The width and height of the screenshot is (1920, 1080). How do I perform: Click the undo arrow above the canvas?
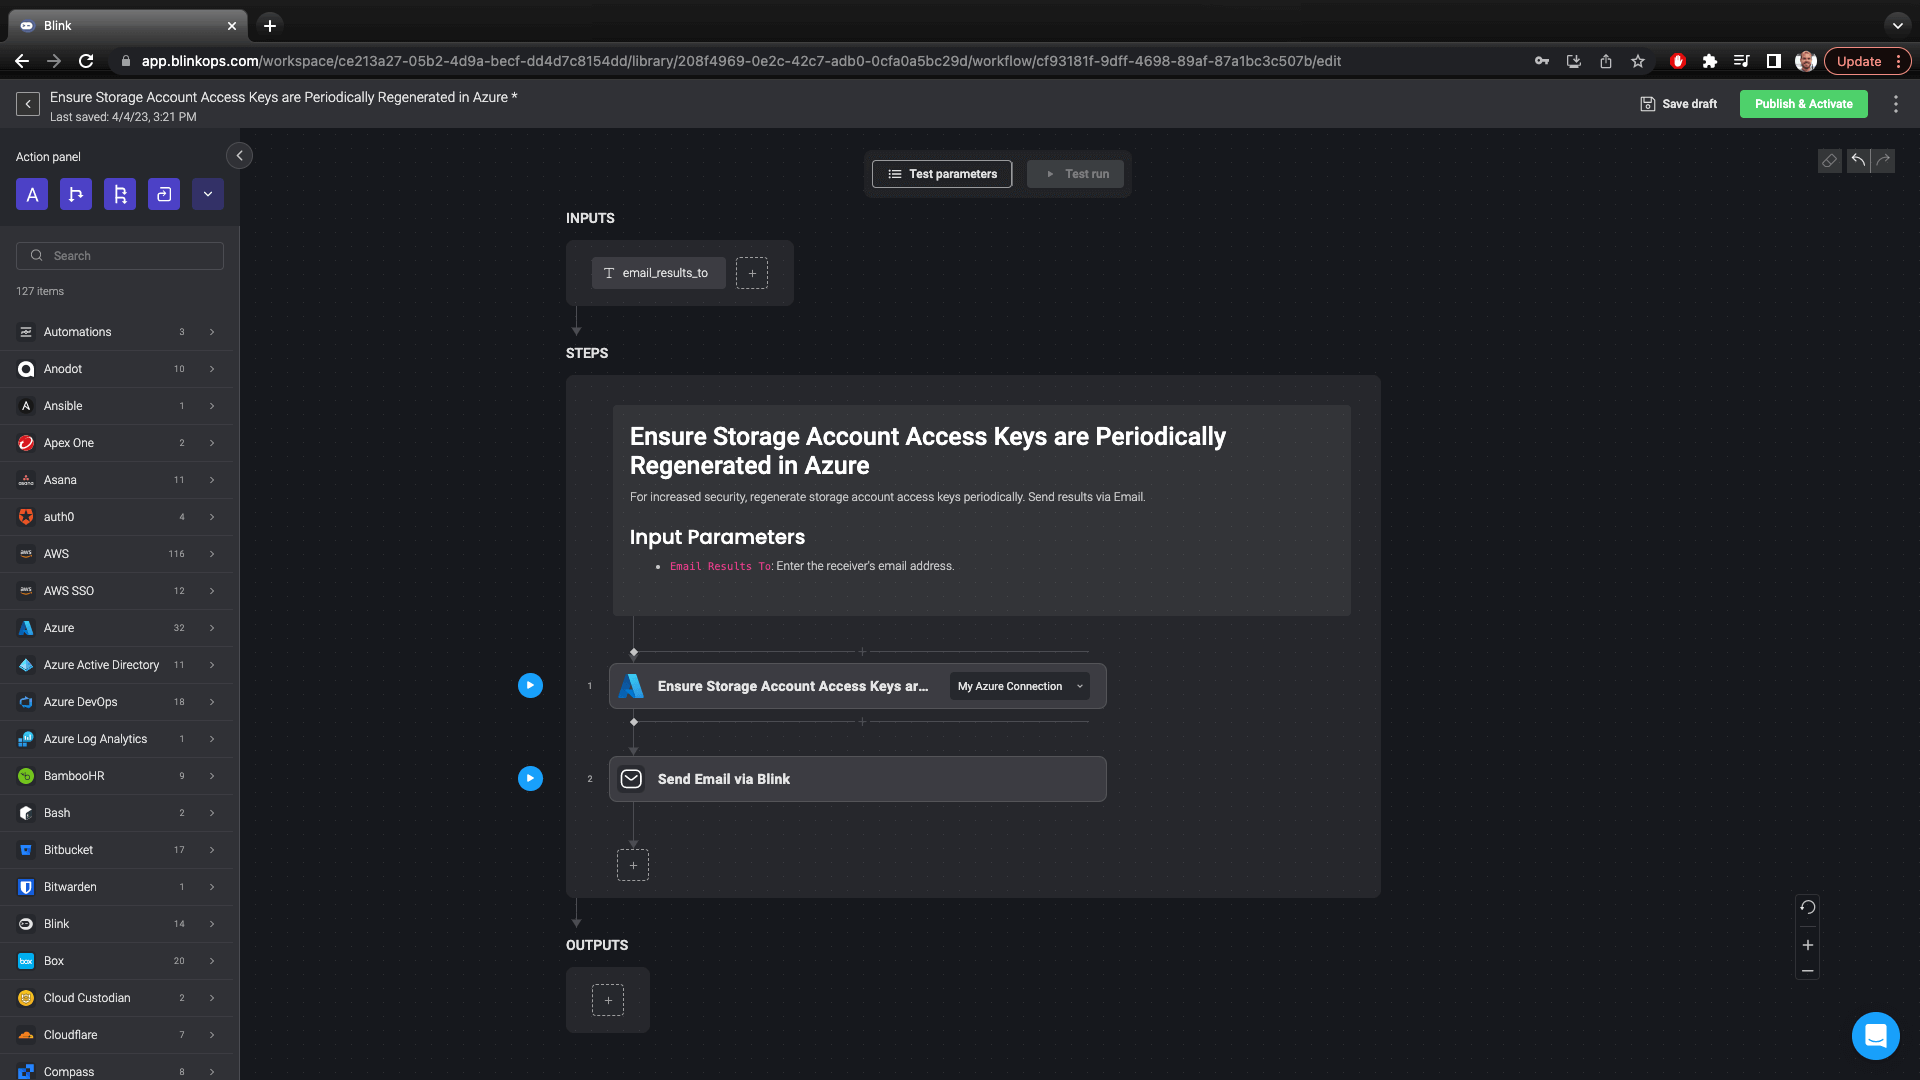point(1857,160)
